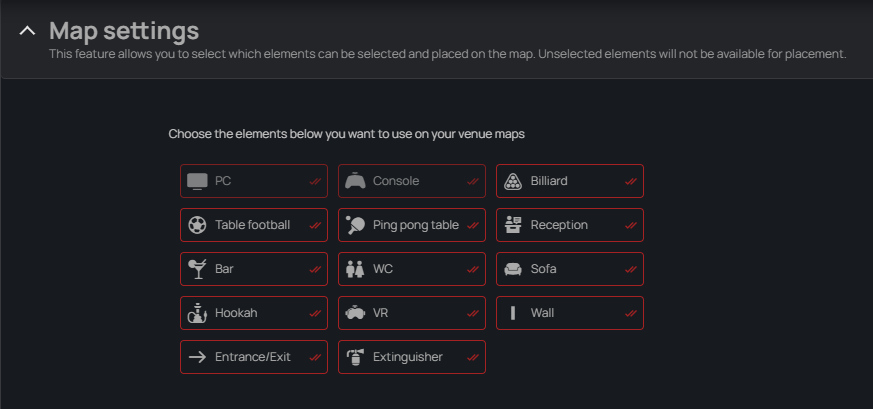Screen dimensions: 873x409
Task: Select the Table football element label
Action: [x=252, y=225]
